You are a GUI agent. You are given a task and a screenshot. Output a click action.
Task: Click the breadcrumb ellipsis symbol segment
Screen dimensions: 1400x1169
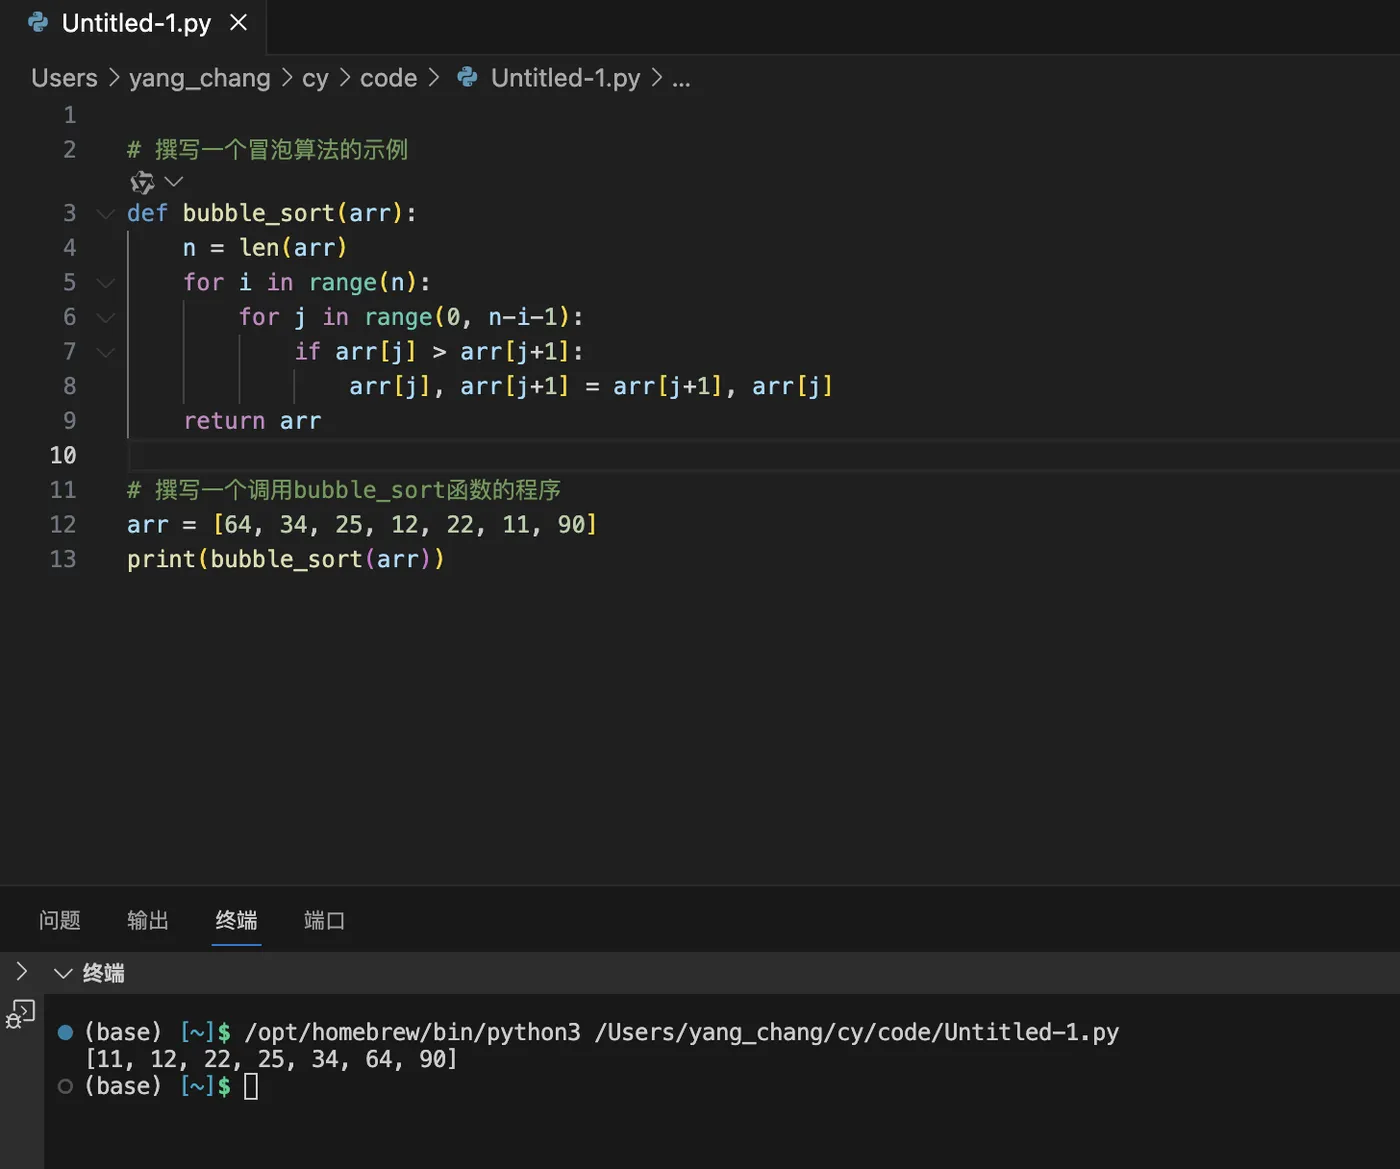point(681,79)
